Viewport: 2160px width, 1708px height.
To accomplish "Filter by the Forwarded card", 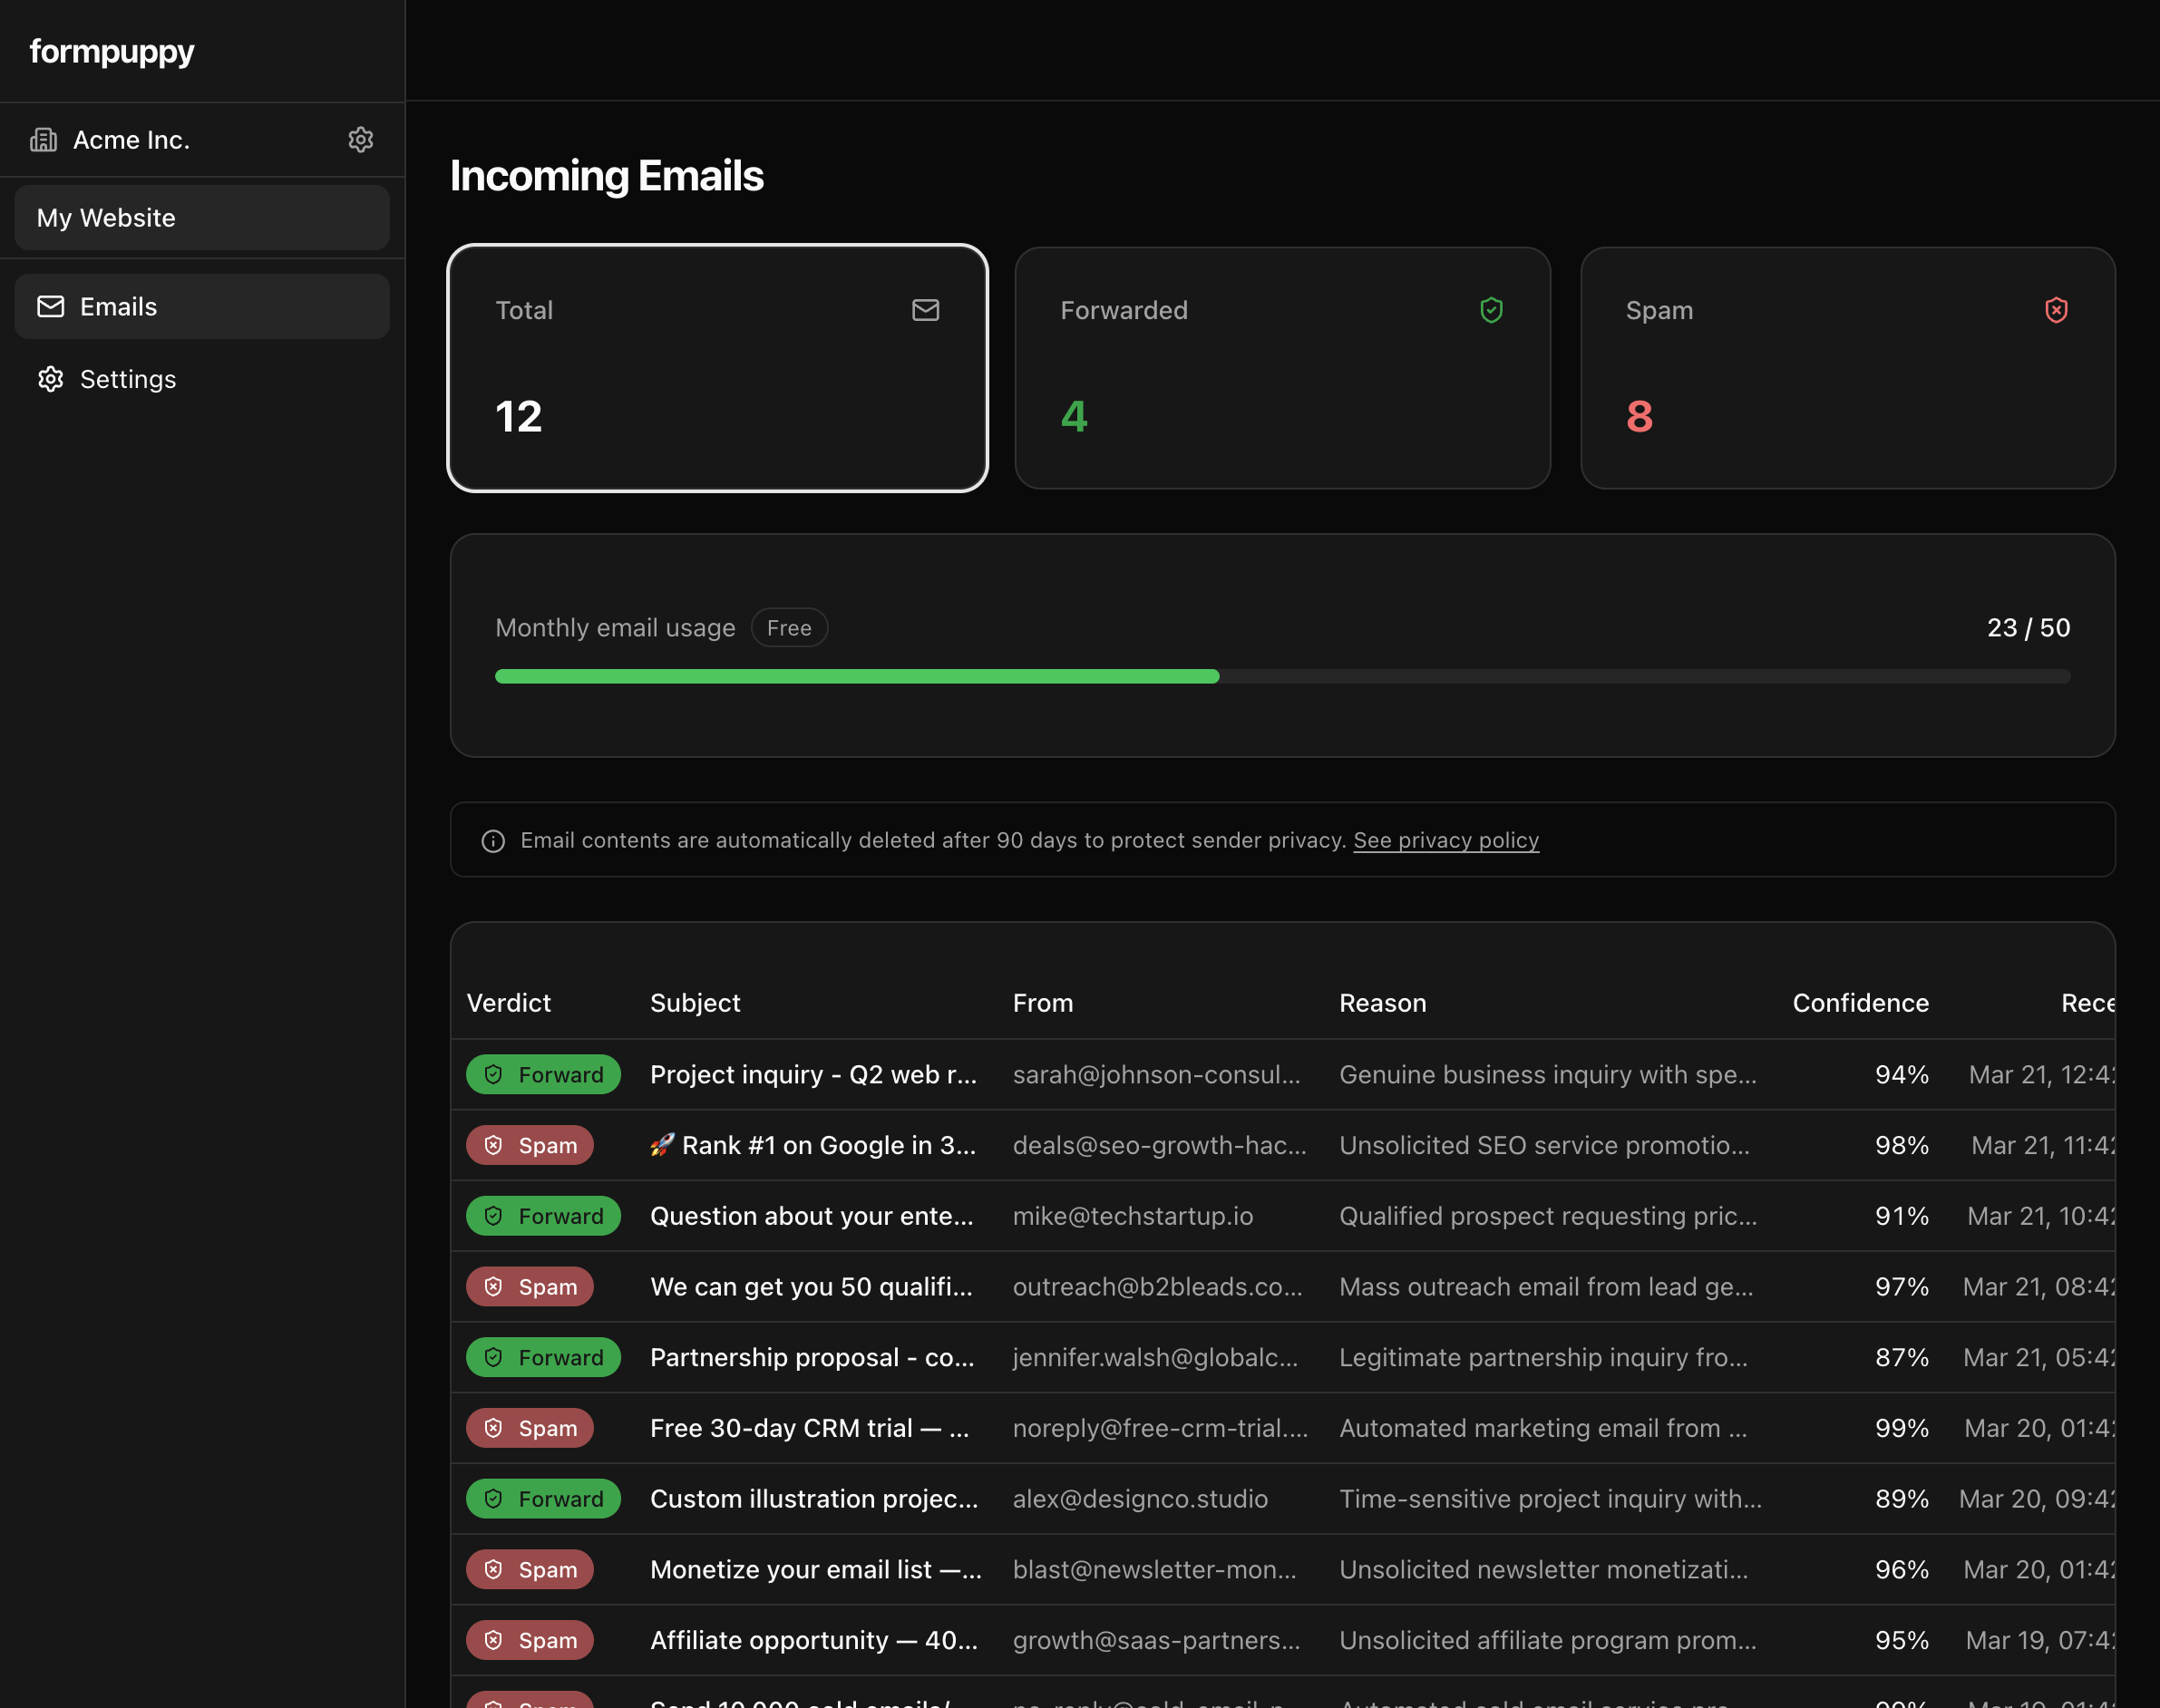I will [x=1282, y=368].
